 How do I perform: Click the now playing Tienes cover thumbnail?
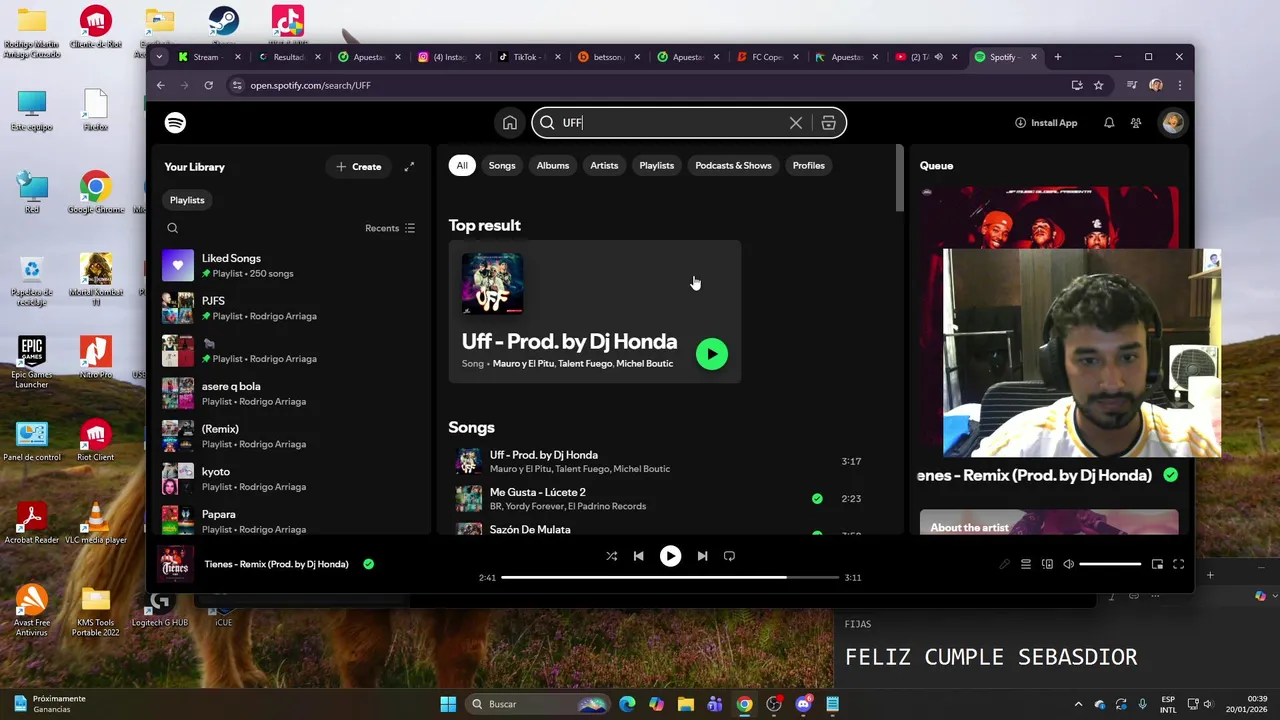tap(175, 564)
